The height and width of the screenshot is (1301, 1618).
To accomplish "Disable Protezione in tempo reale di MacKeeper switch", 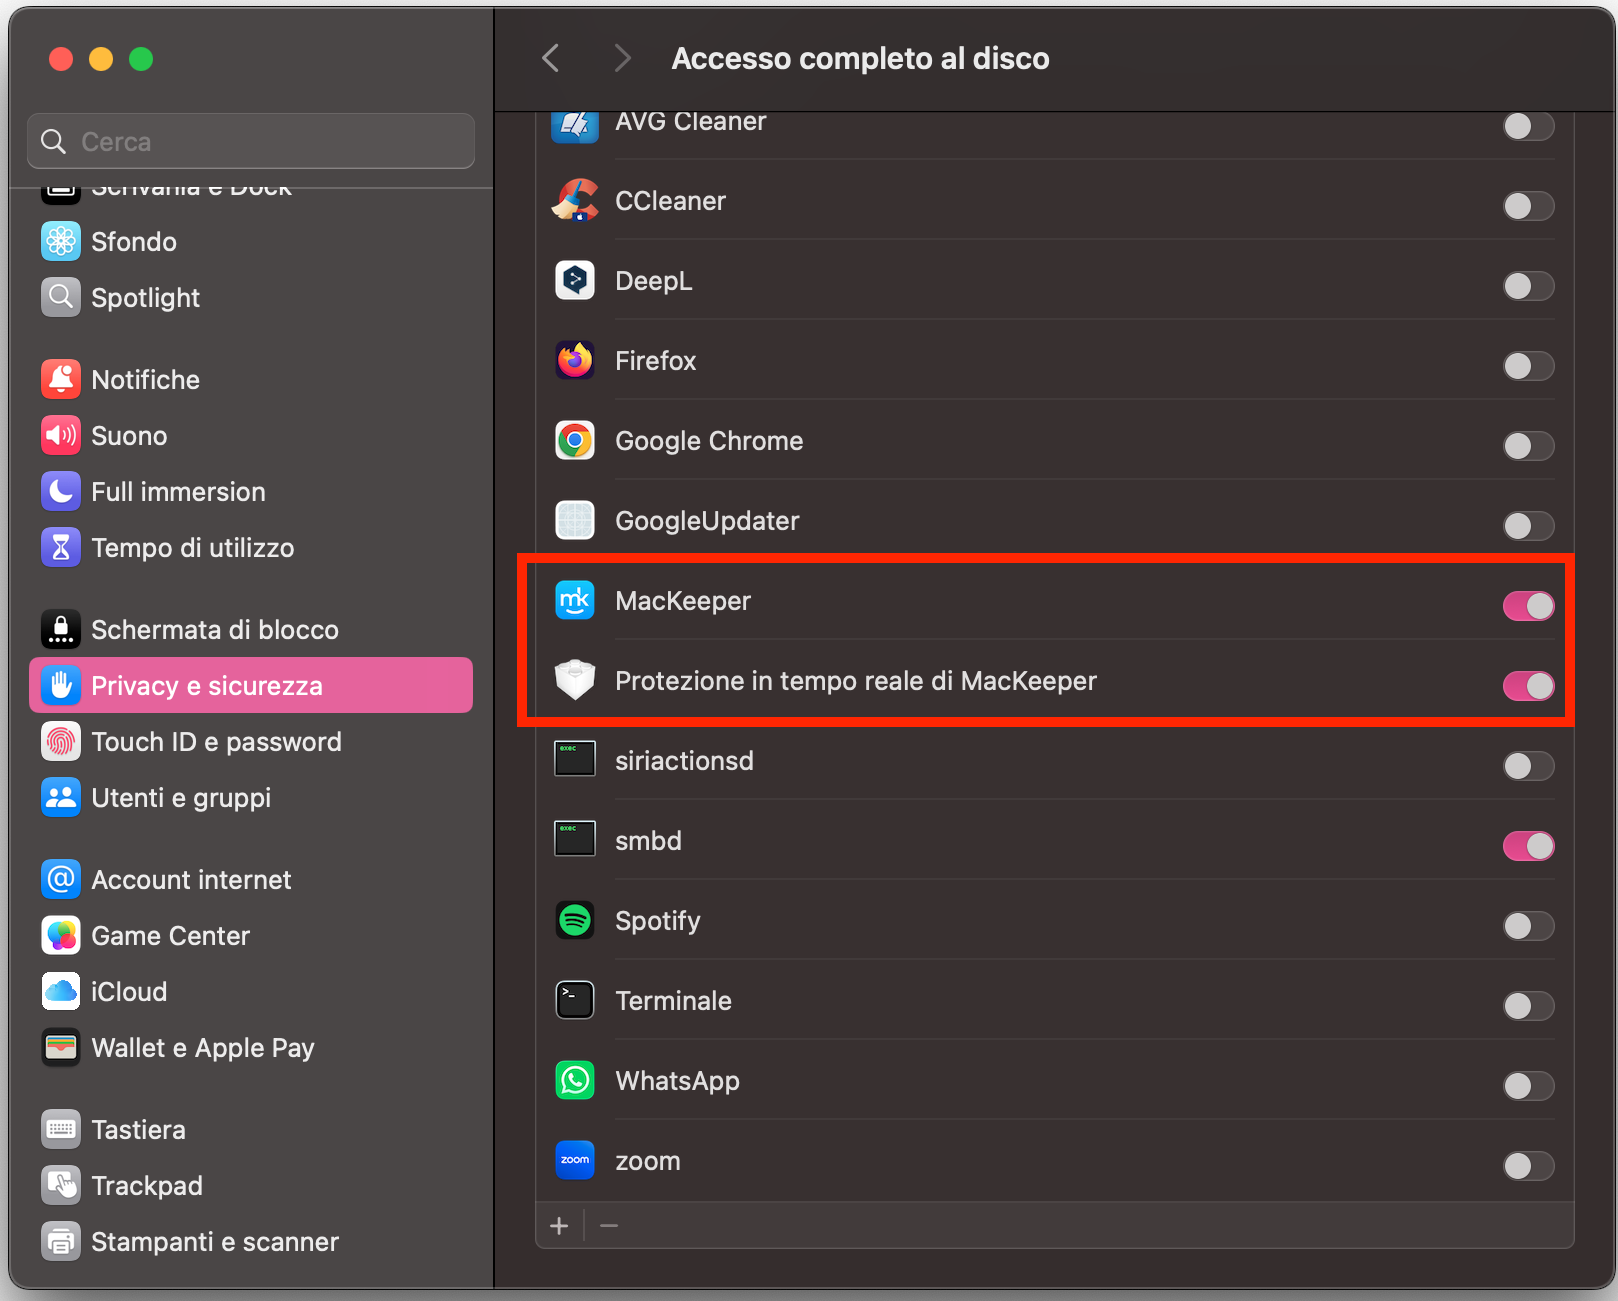I will pos(1528,686).
